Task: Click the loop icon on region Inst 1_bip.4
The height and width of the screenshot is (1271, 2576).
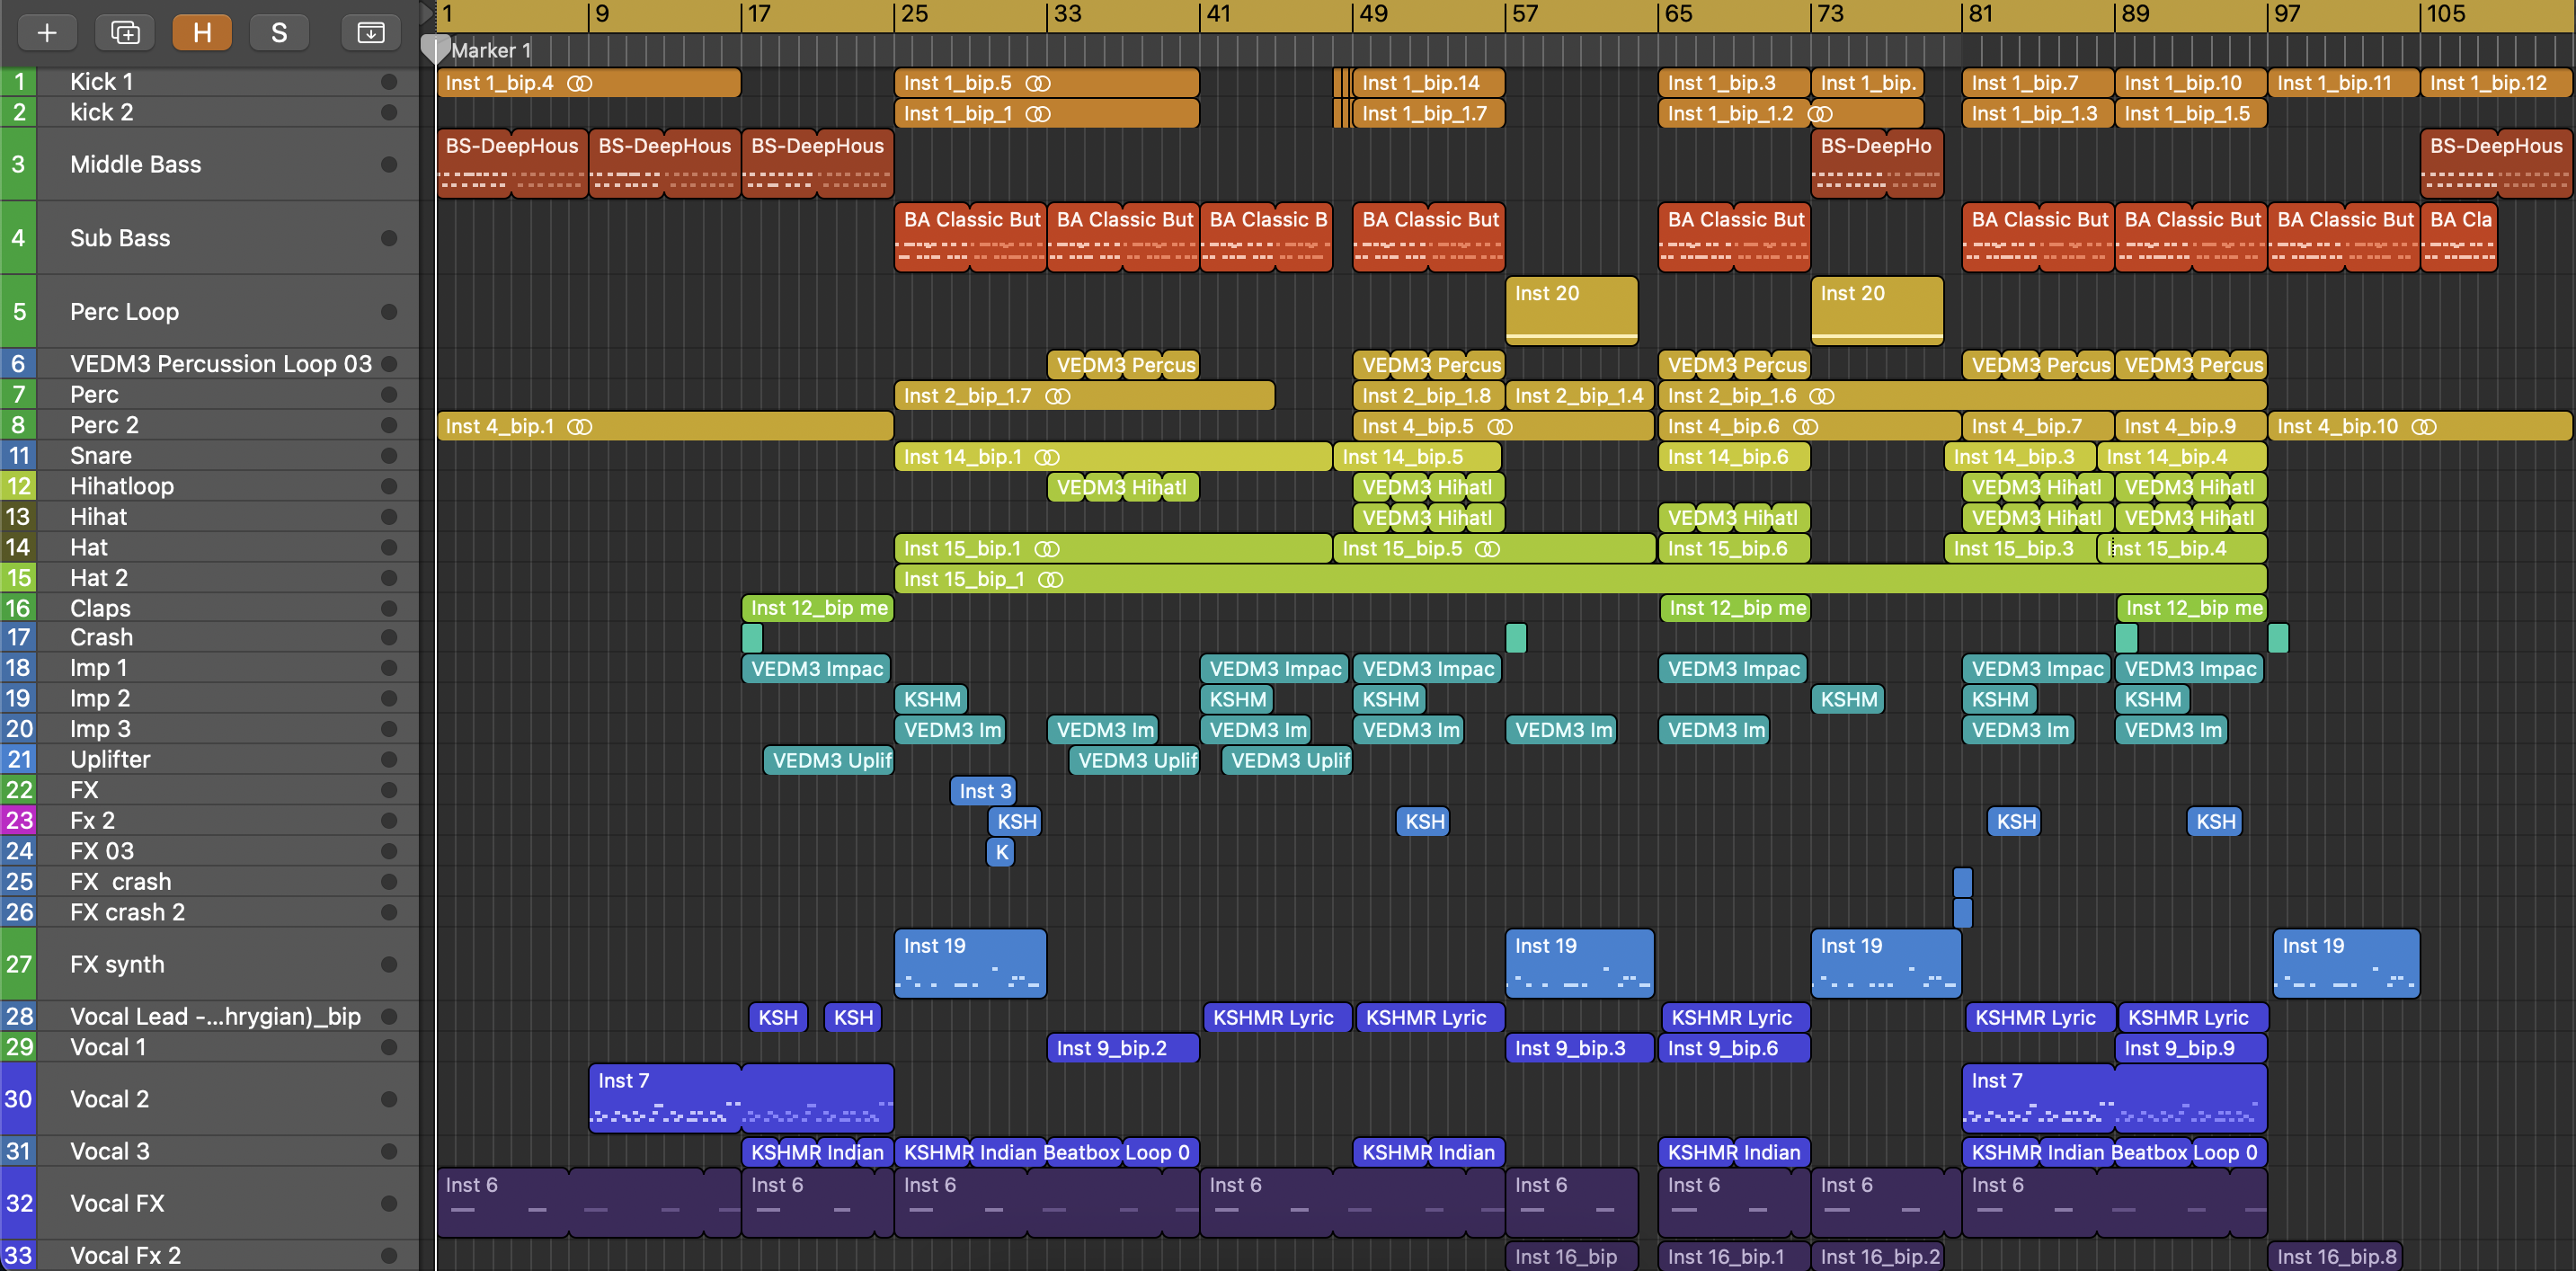Action: pos(579,83)
